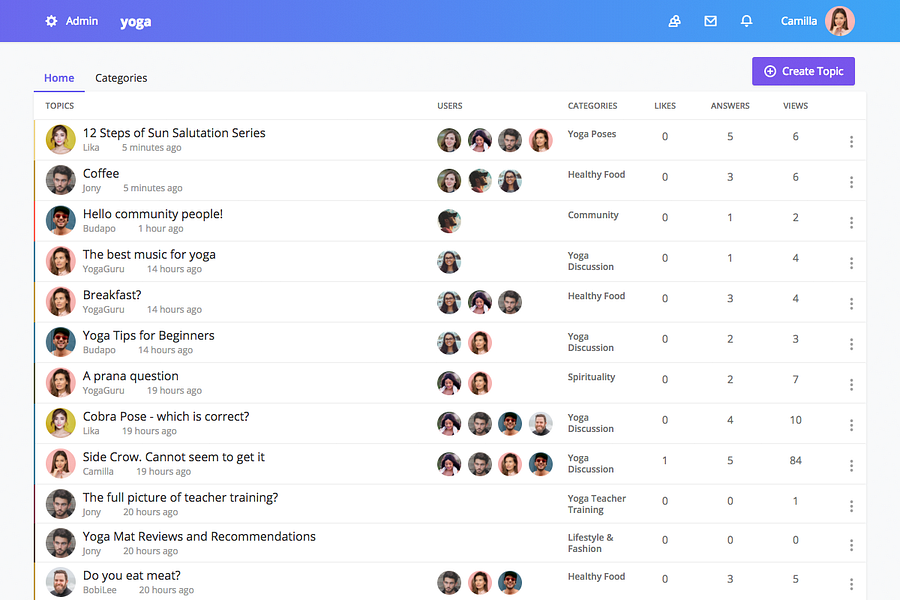This screenshot has width=900, height=600.
Task: Open the messages envelope icon
Action: [x=711, y=21]
